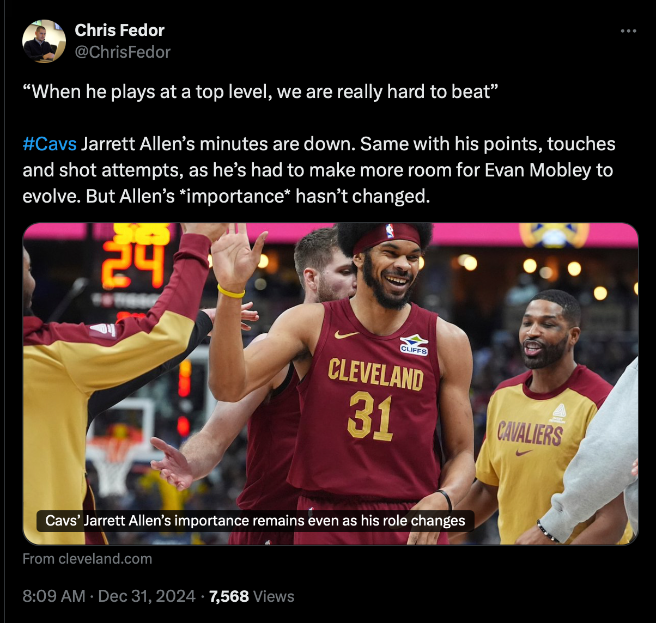Open the three-dot more options menu
The height and width of the screenshot is (623, 656).
coord(628,31)
